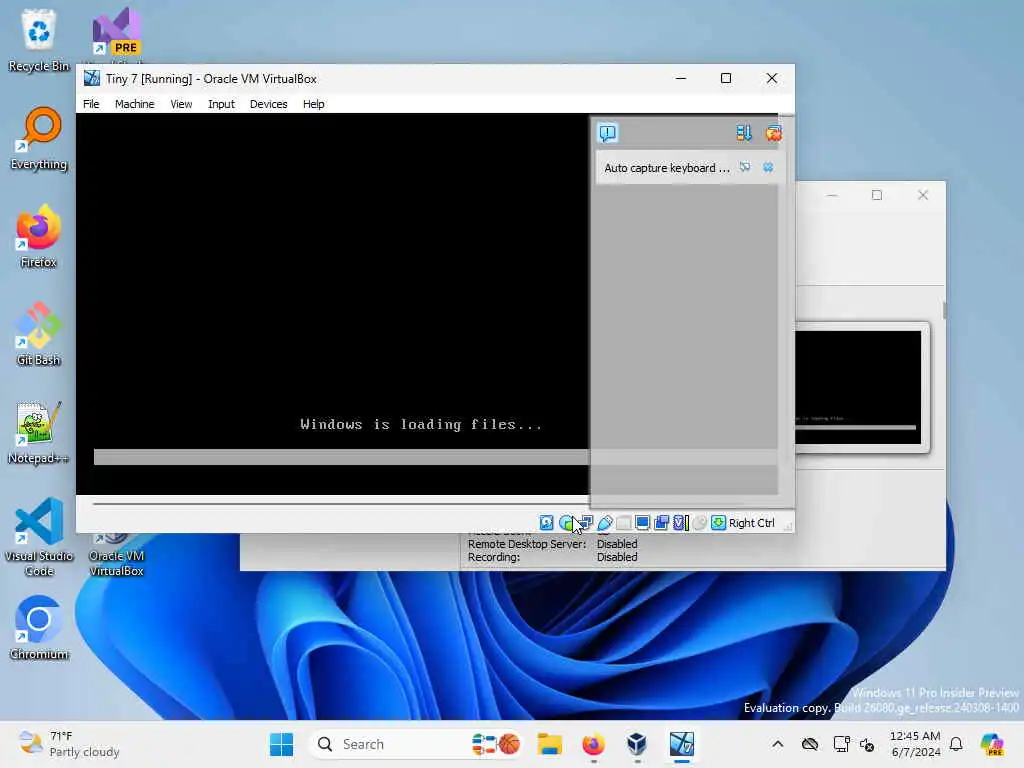This screenshot has height=768, width=1024.
Task: Open Firefox from the taskbar
Action: coord(593,744)
